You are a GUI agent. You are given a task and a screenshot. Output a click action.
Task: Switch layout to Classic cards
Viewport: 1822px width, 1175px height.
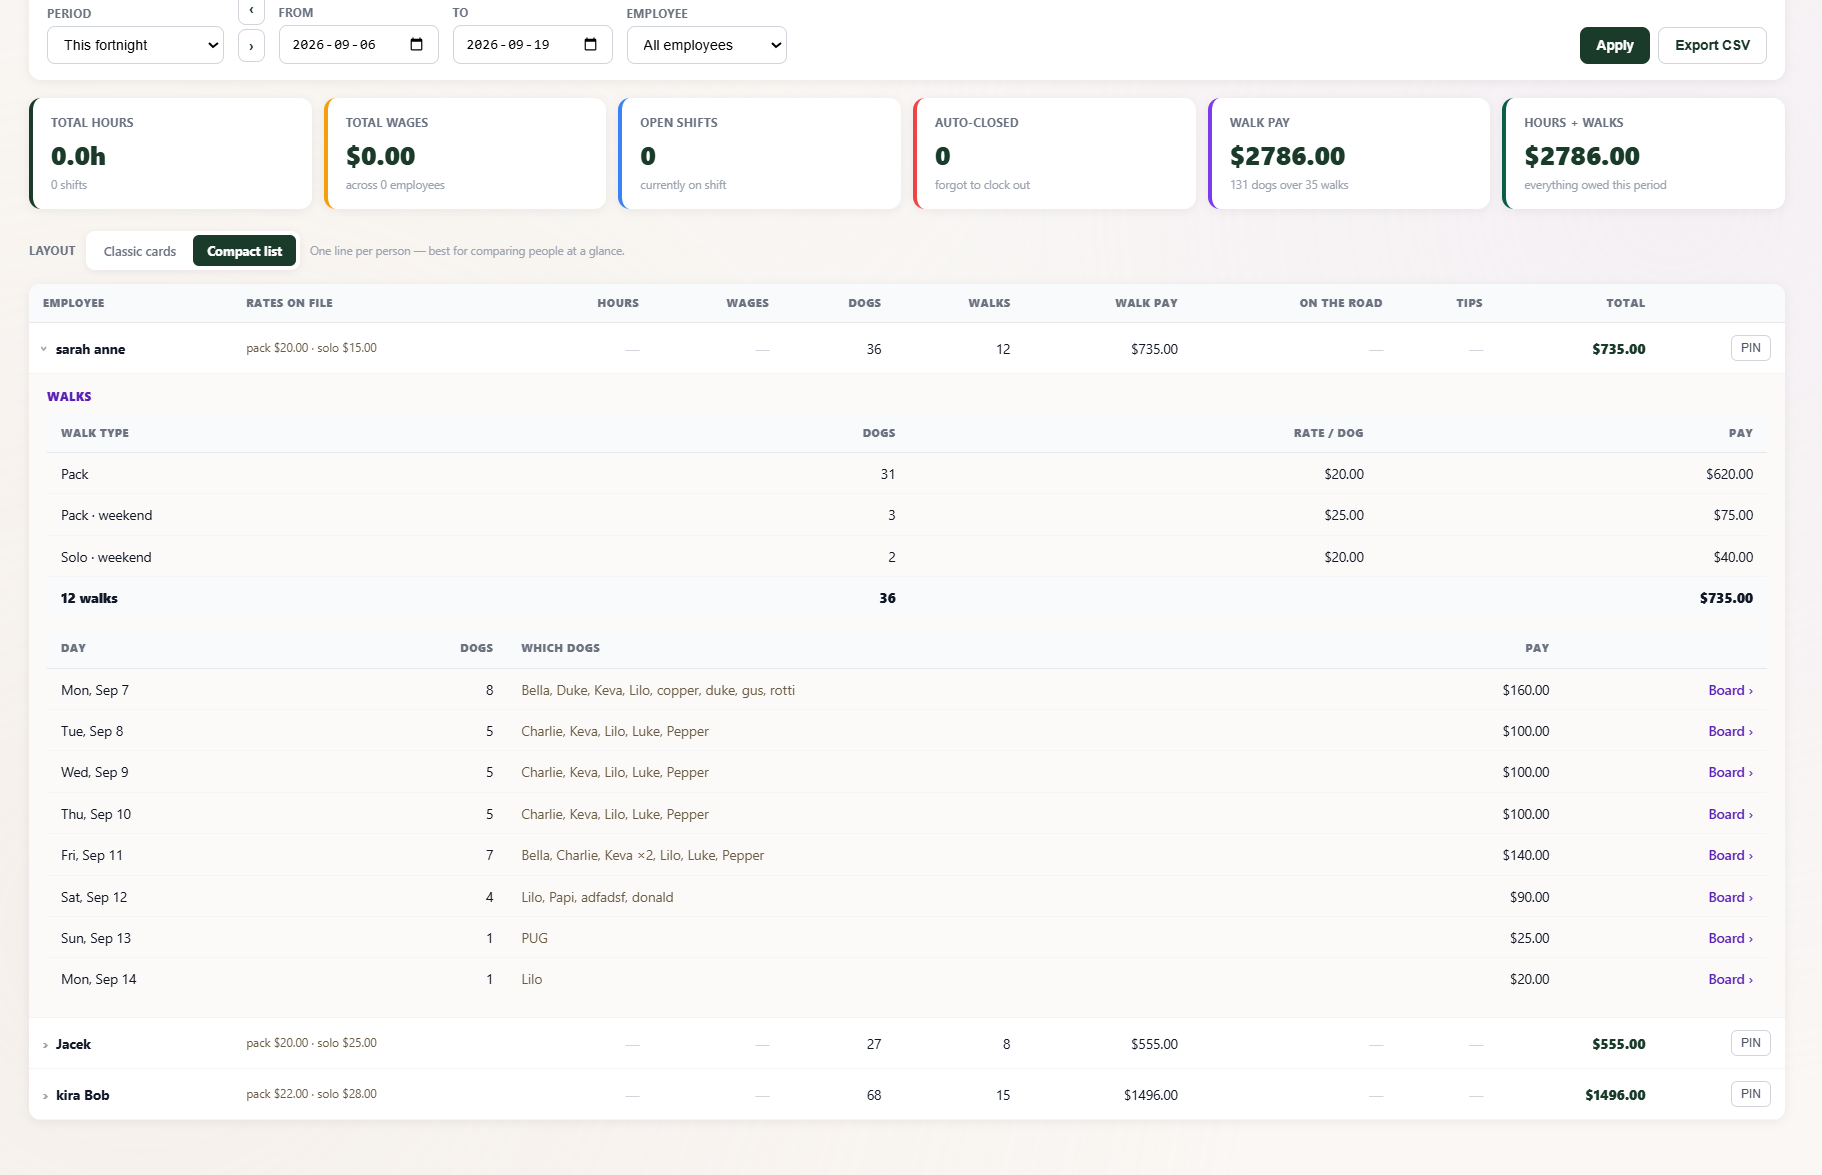point(140,251)
